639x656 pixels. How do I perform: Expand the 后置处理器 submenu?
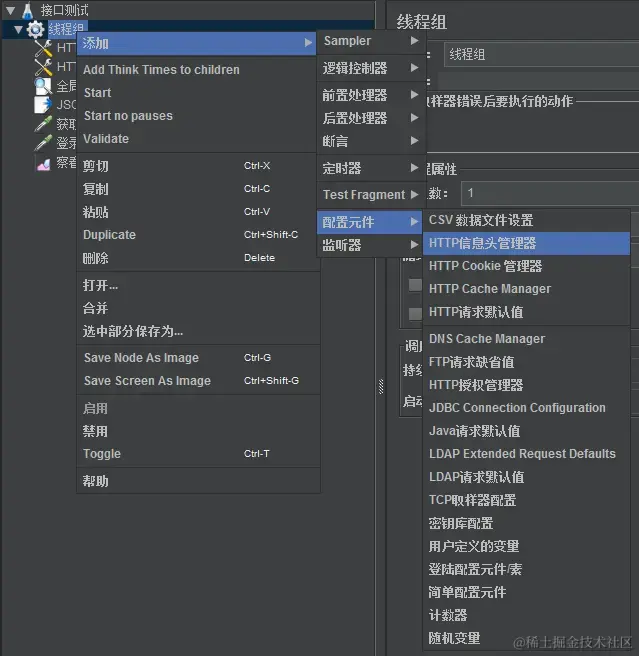pos(371,118)
